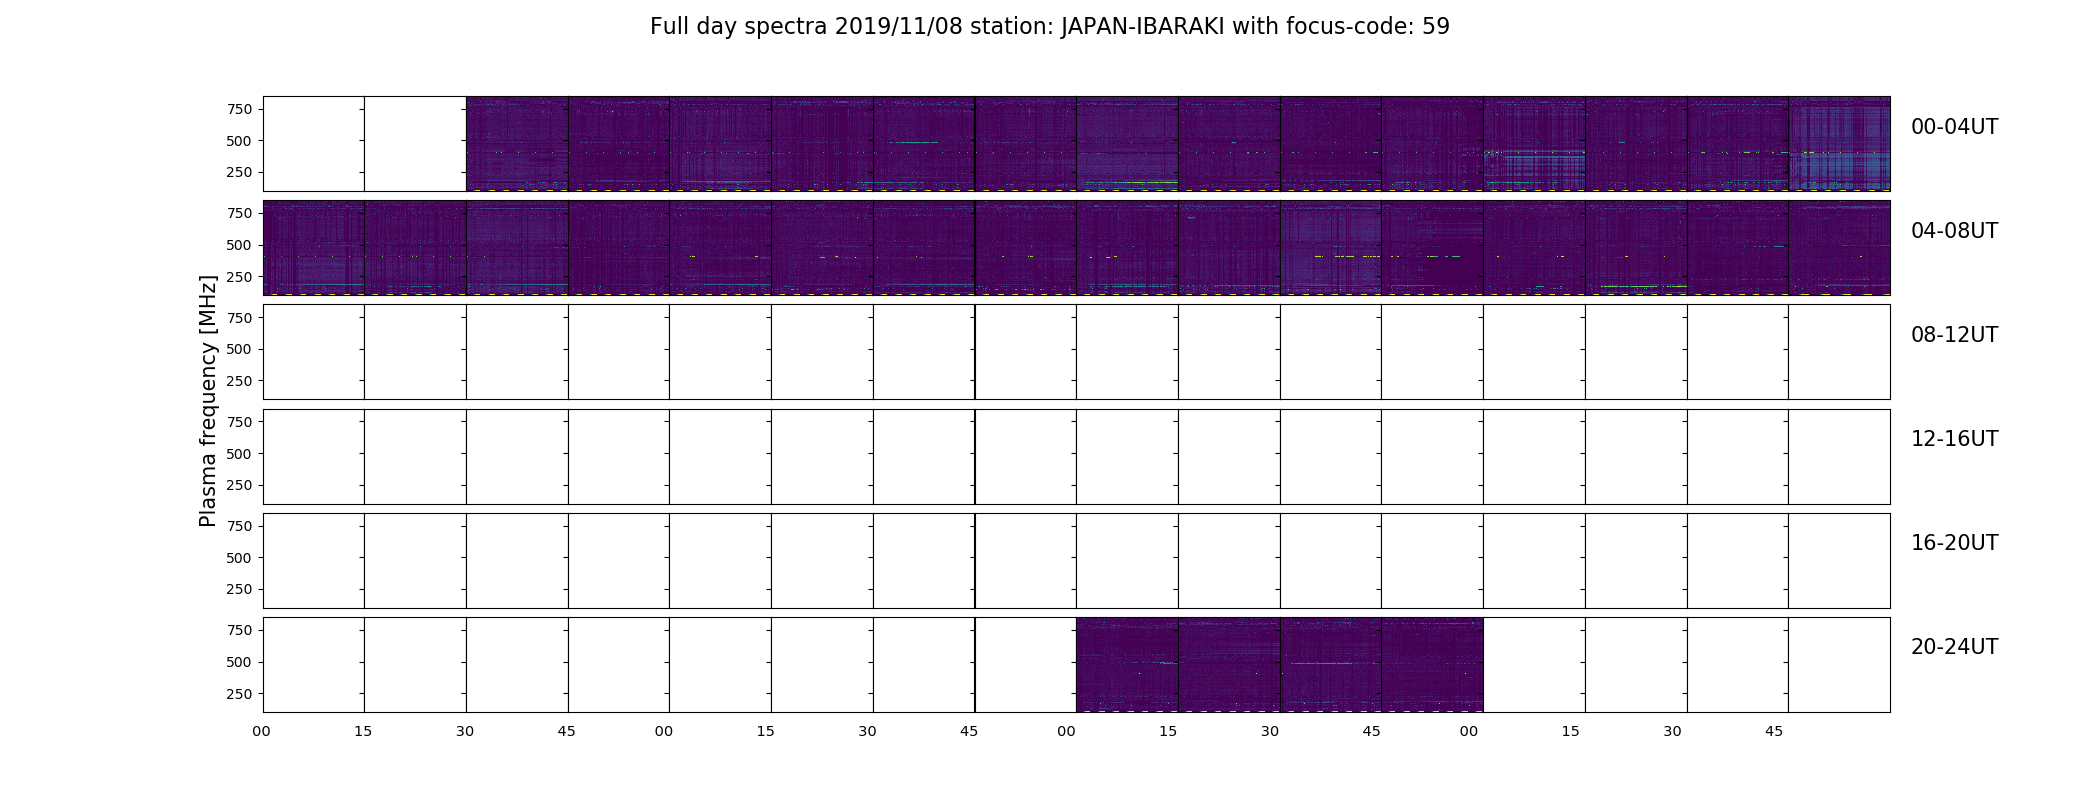Select the 500 tick in the 20-24UT row
2100x800 pixels.
239,662
